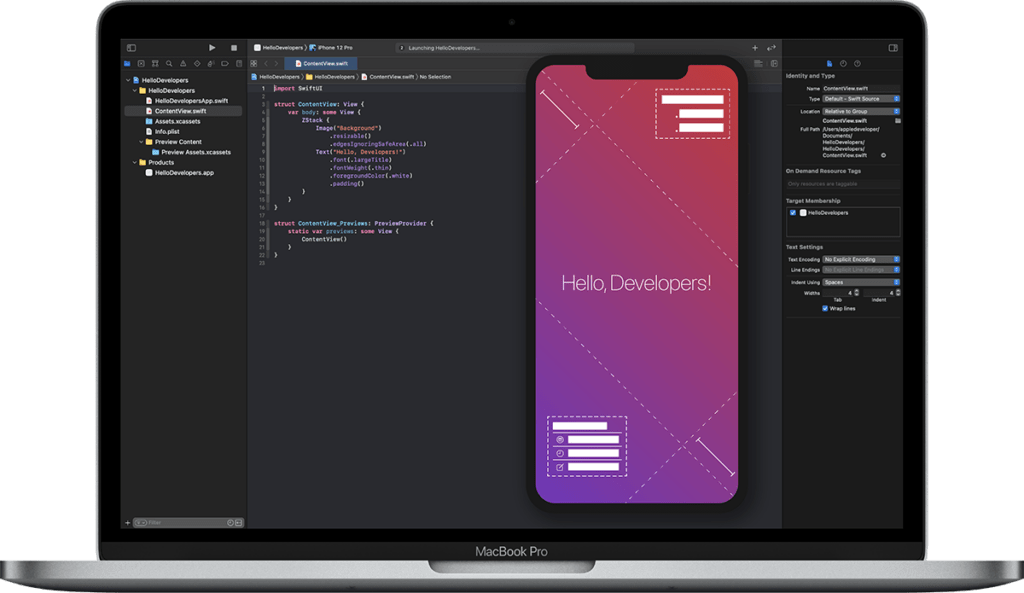Open the Issue navigator warning icon
This screenshot has width=1024, height=593.
[183, 63]
